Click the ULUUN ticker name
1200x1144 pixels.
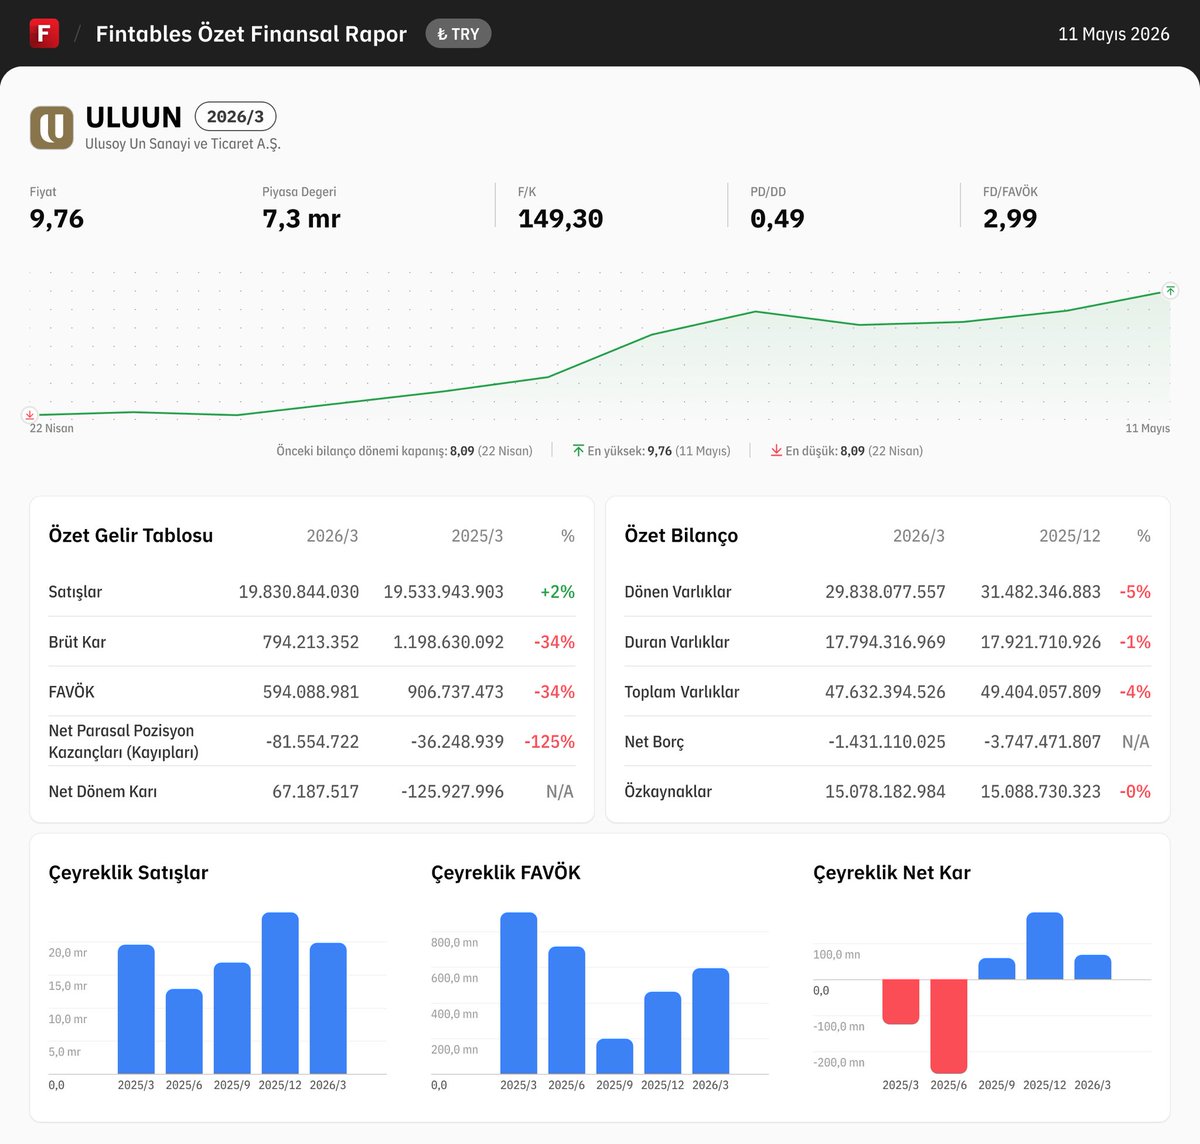(x=134, y=117)
